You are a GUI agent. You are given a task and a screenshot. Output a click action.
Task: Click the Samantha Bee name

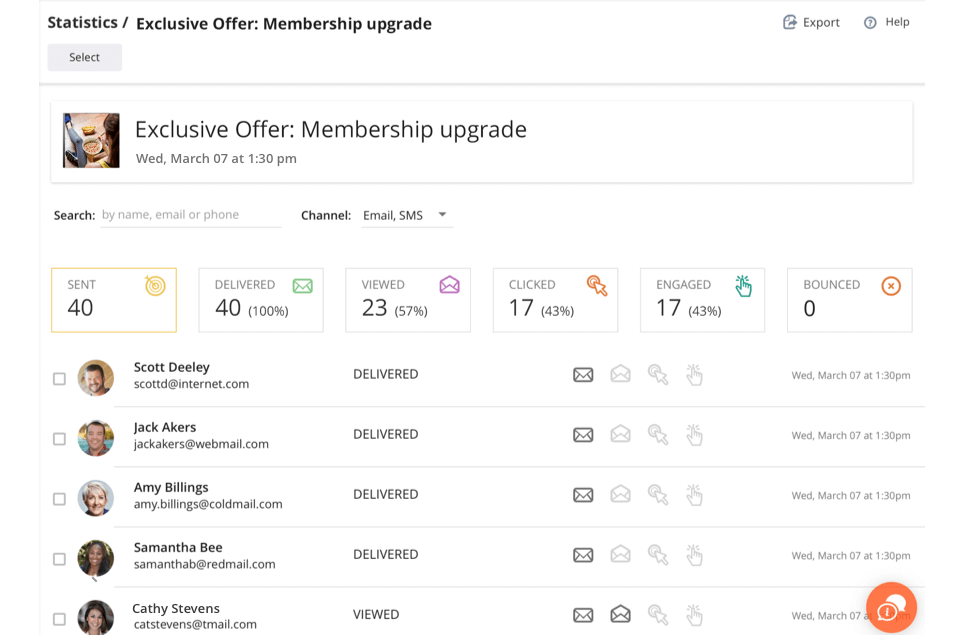pos(178,548)
